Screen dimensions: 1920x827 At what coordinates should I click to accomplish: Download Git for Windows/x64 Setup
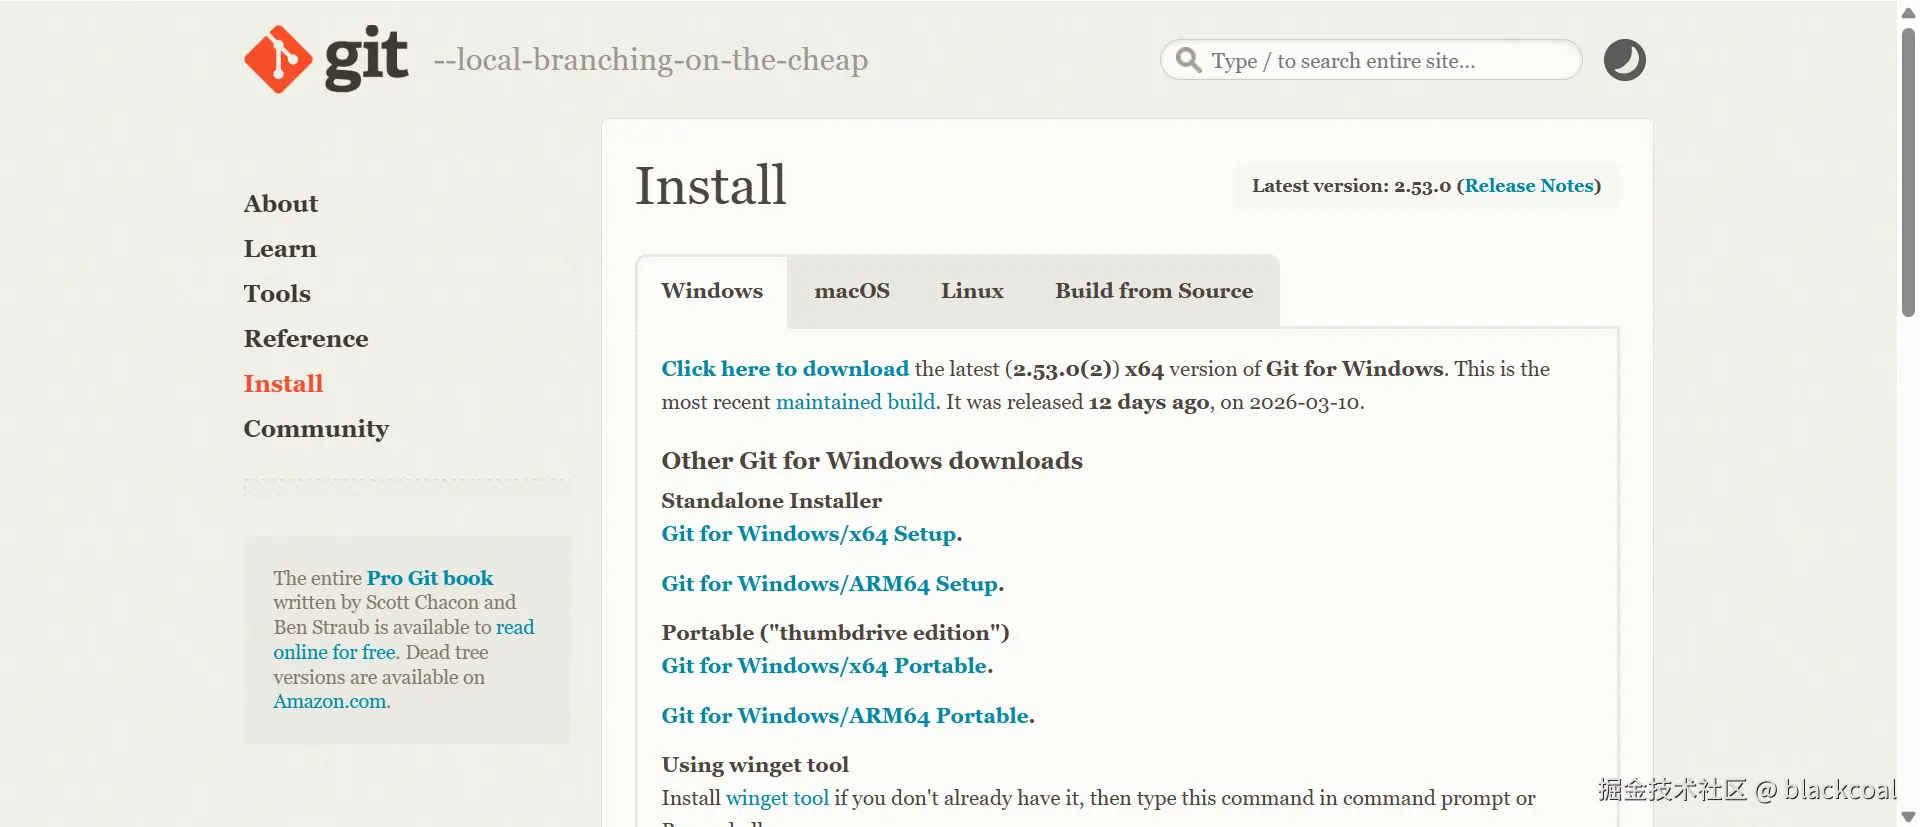(x=809, y=534)
